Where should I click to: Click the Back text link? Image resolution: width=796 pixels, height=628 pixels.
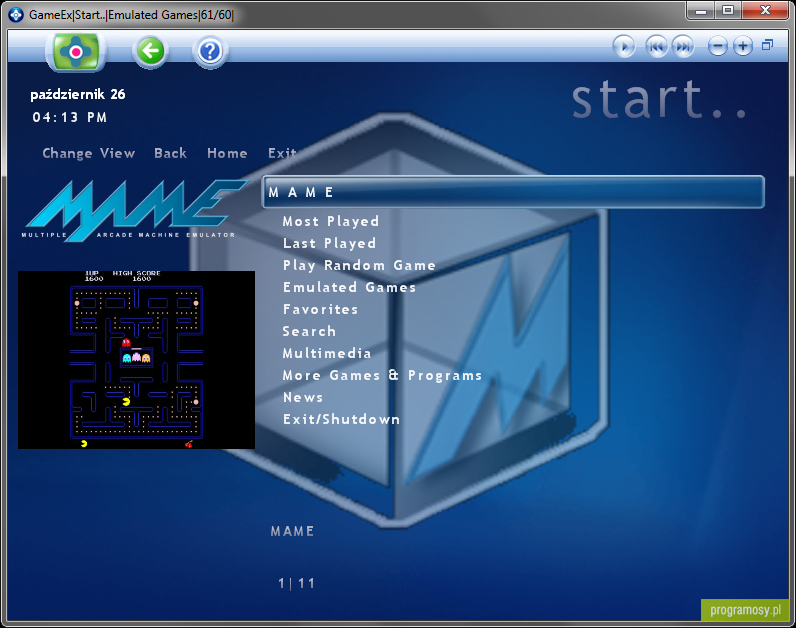click(x=171, y=153)
